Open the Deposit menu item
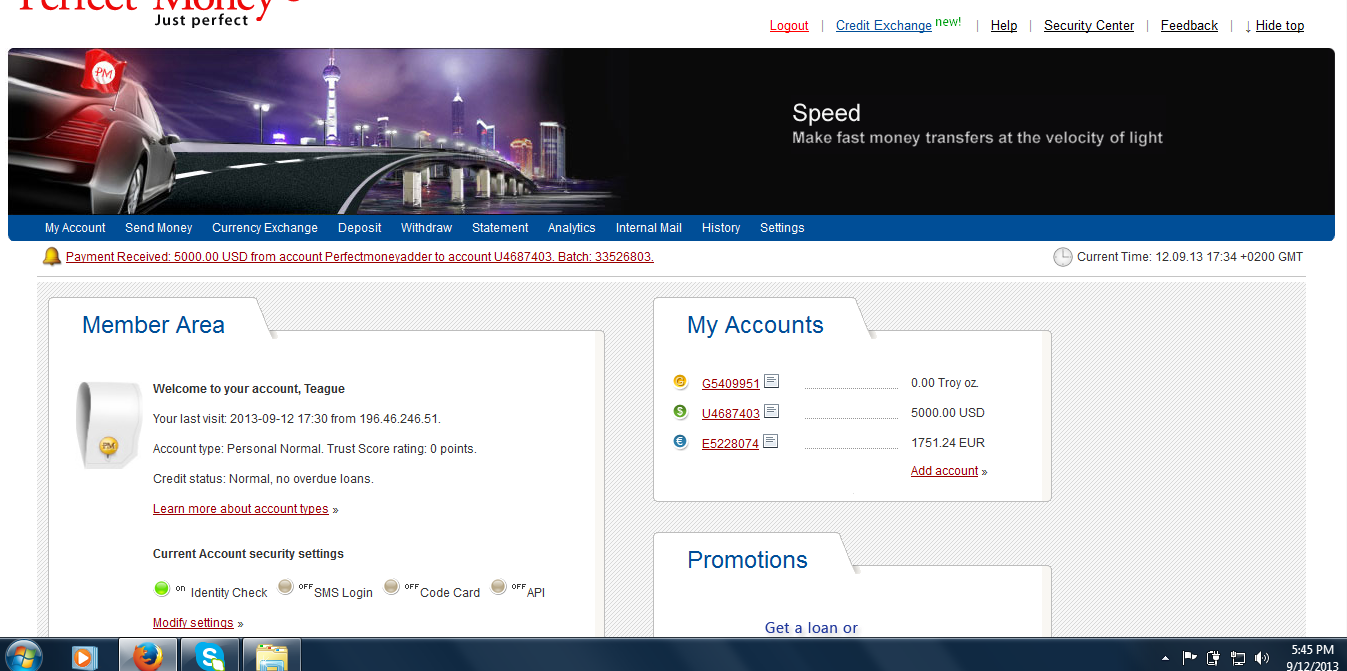 point(360,228)
